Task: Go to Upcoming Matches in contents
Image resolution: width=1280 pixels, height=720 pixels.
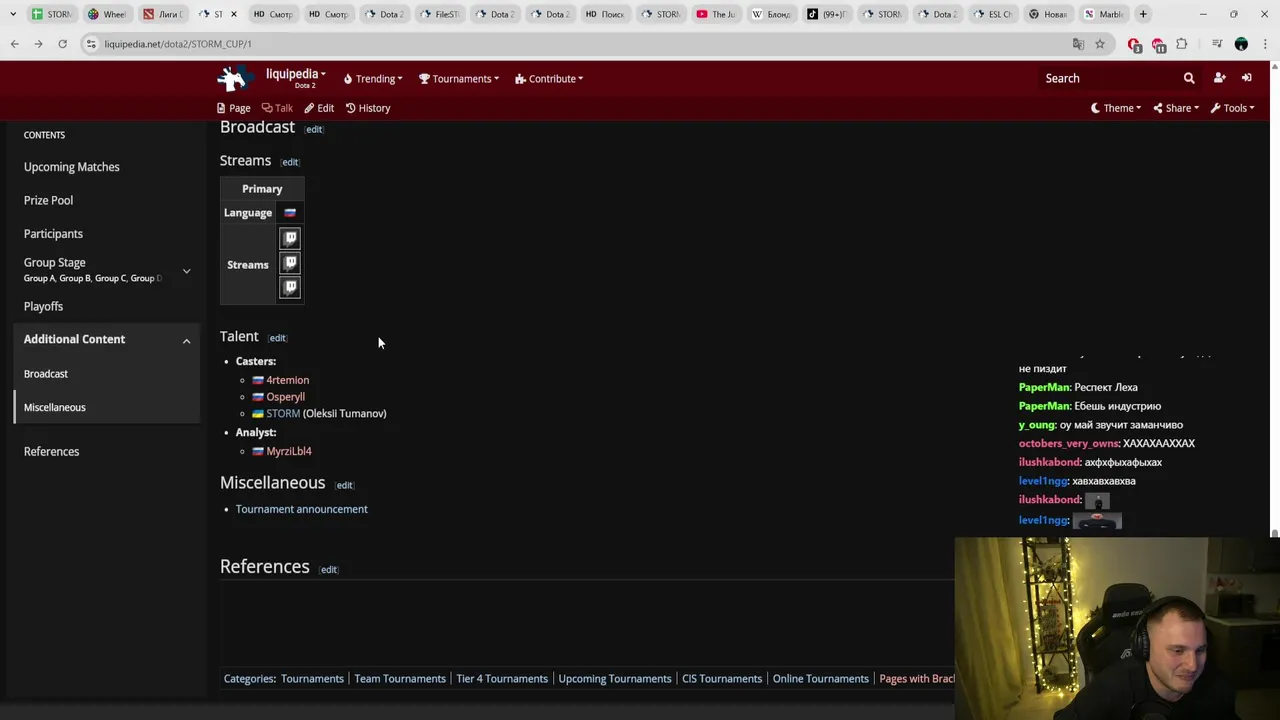Action: coord(72,167)
